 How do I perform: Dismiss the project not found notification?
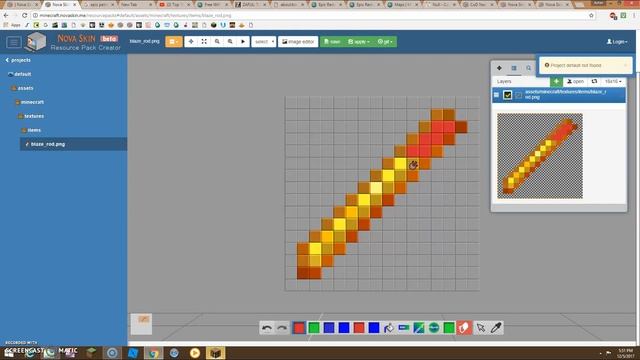625,65
